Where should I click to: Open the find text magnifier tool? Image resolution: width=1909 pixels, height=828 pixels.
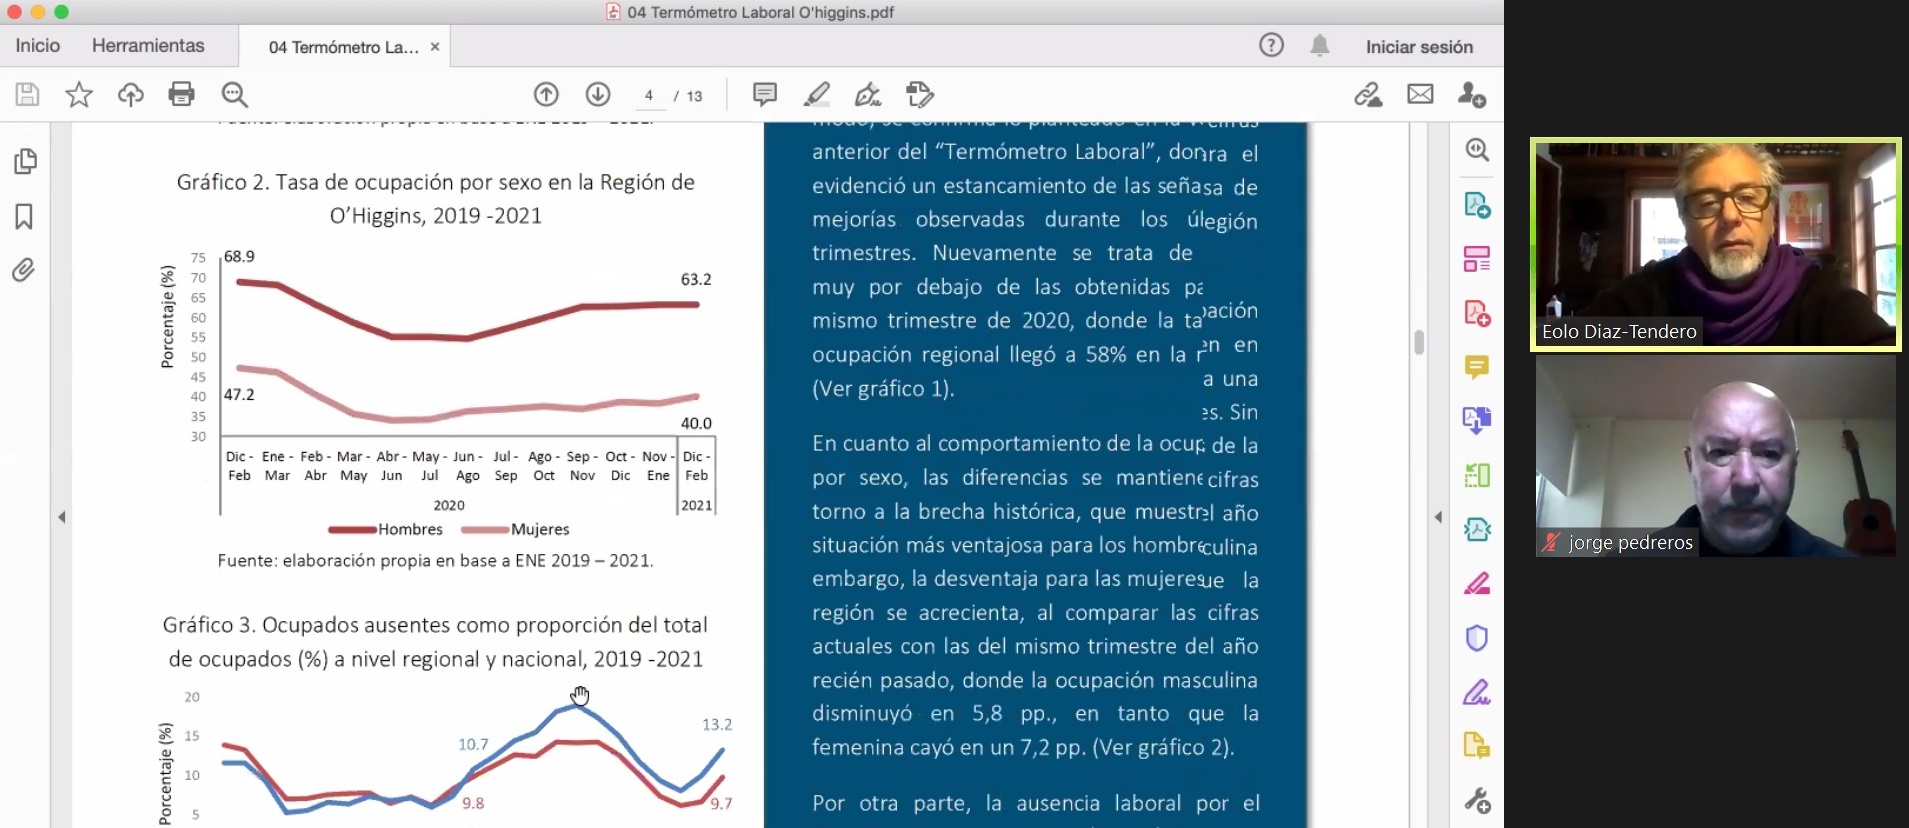[235, 95]
